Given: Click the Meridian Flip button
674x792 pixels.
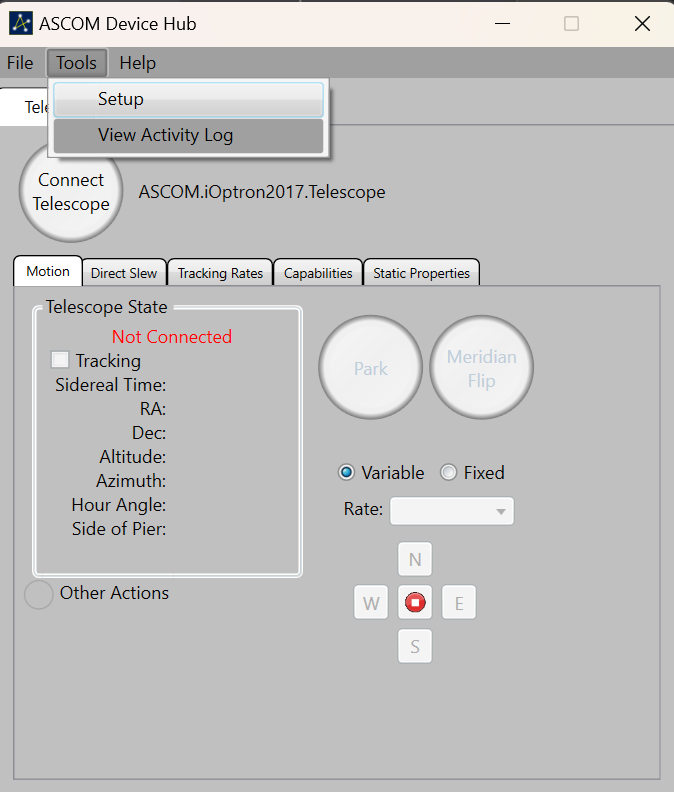Looking at the screenshot, I should click(482, 368).
